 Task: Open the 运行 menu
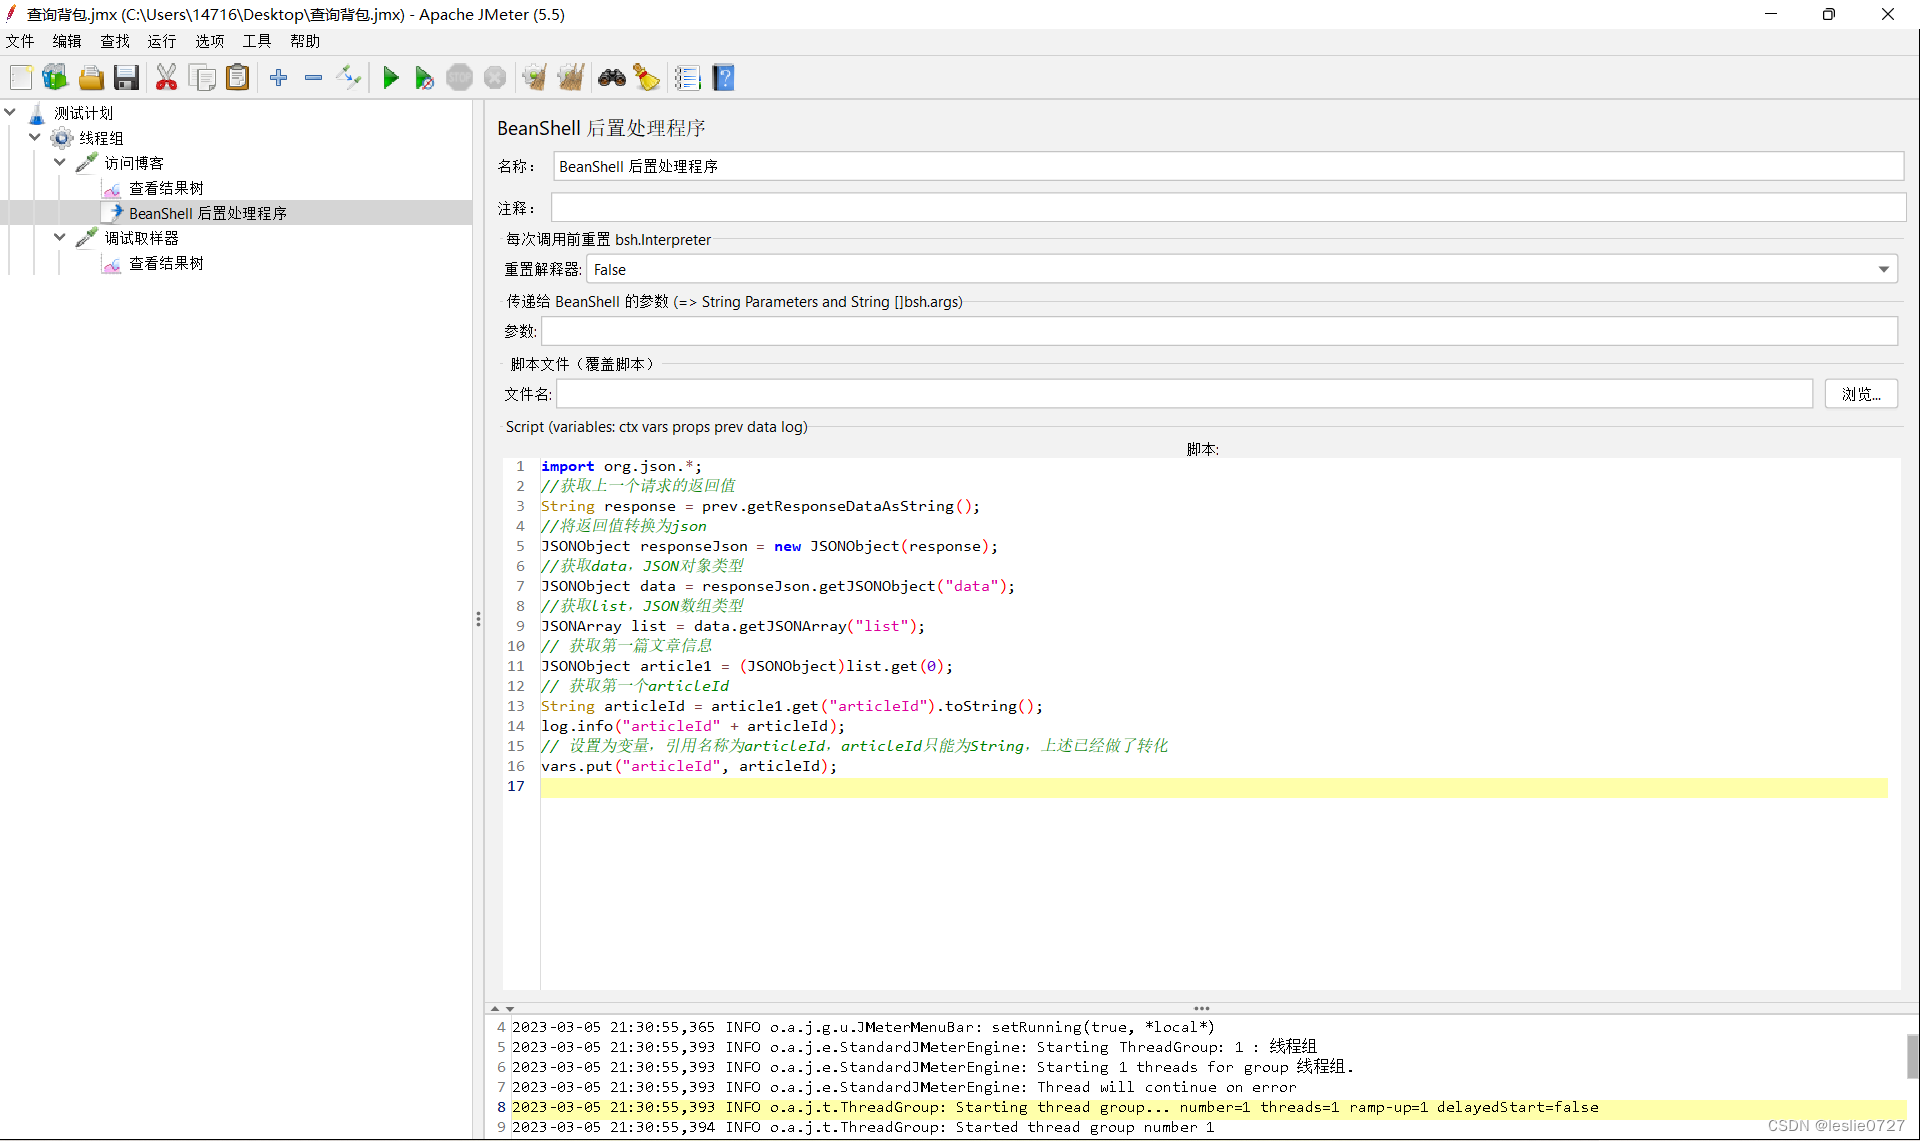coord(161,41)
